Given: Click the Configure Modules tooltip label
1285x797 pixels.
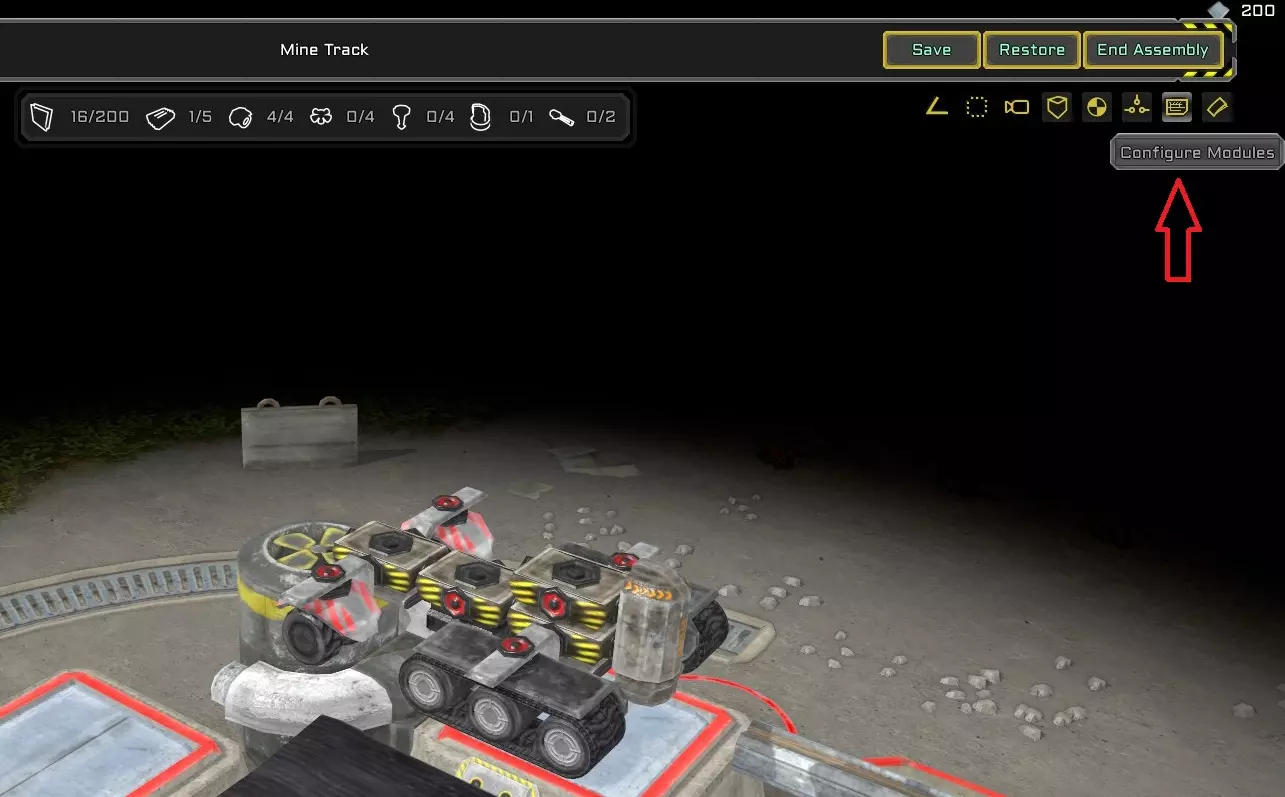Looking at the screenshot, I should [x=1197, y=153].
